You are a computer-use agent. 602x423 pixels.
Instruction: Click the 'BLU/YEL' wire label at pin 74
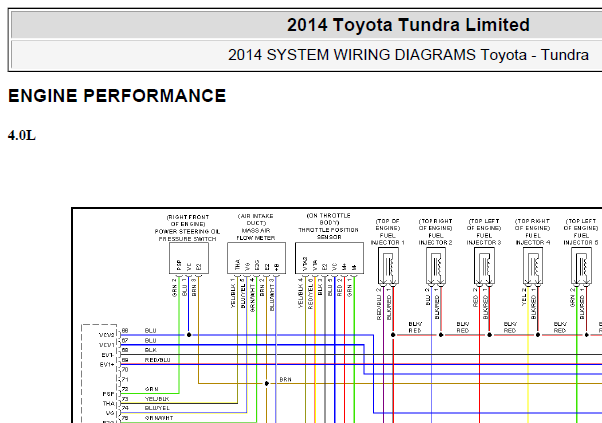pos(157,408)
